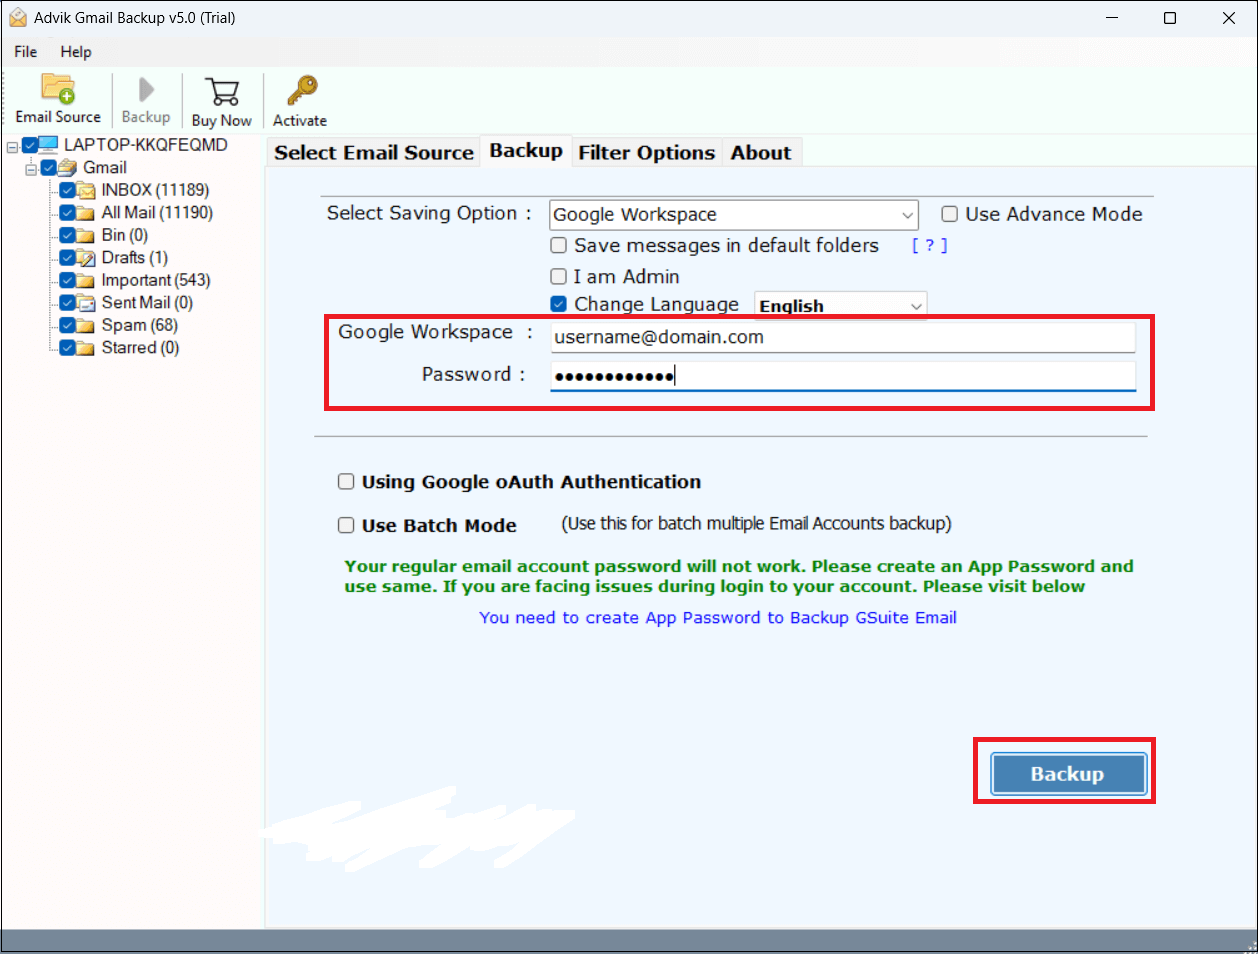Maximize the Advik Gmail Backup window
Viewport: 1258px width, 954px height.
[x=1170, y=18]
